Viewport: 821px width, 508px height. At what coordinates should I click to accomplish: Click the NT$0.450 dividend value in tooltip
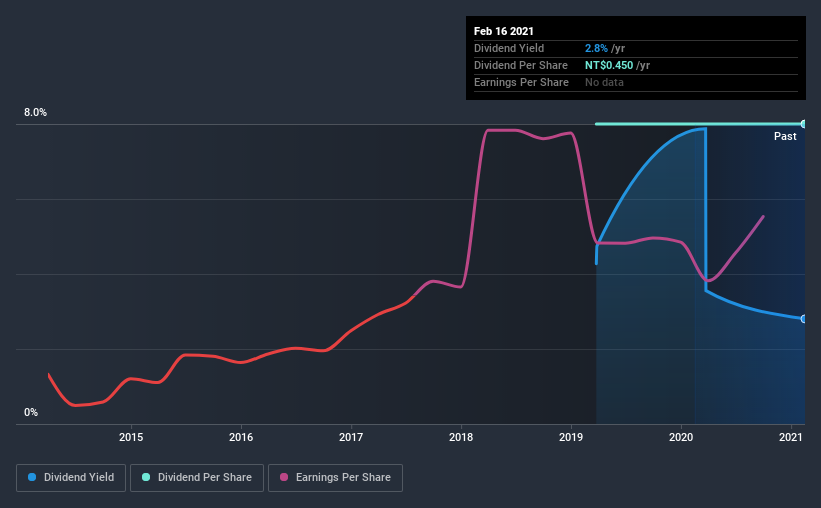pyautogui.click(x=609, y=65)
